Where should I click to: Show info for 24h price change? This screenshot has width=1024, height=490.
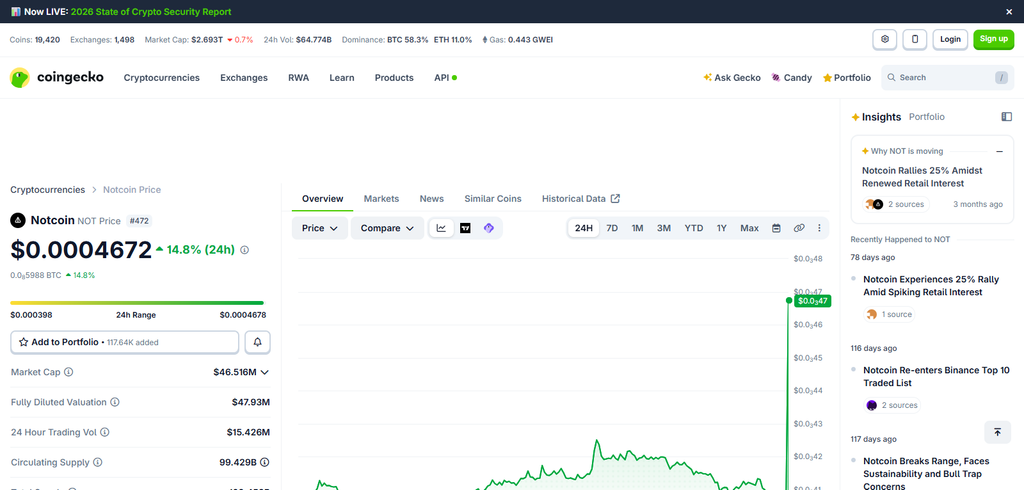[x=244, y=250]
